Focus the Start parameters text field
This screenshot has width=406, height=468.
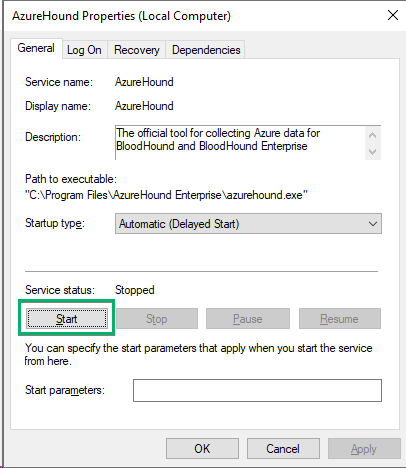(257, 390)
